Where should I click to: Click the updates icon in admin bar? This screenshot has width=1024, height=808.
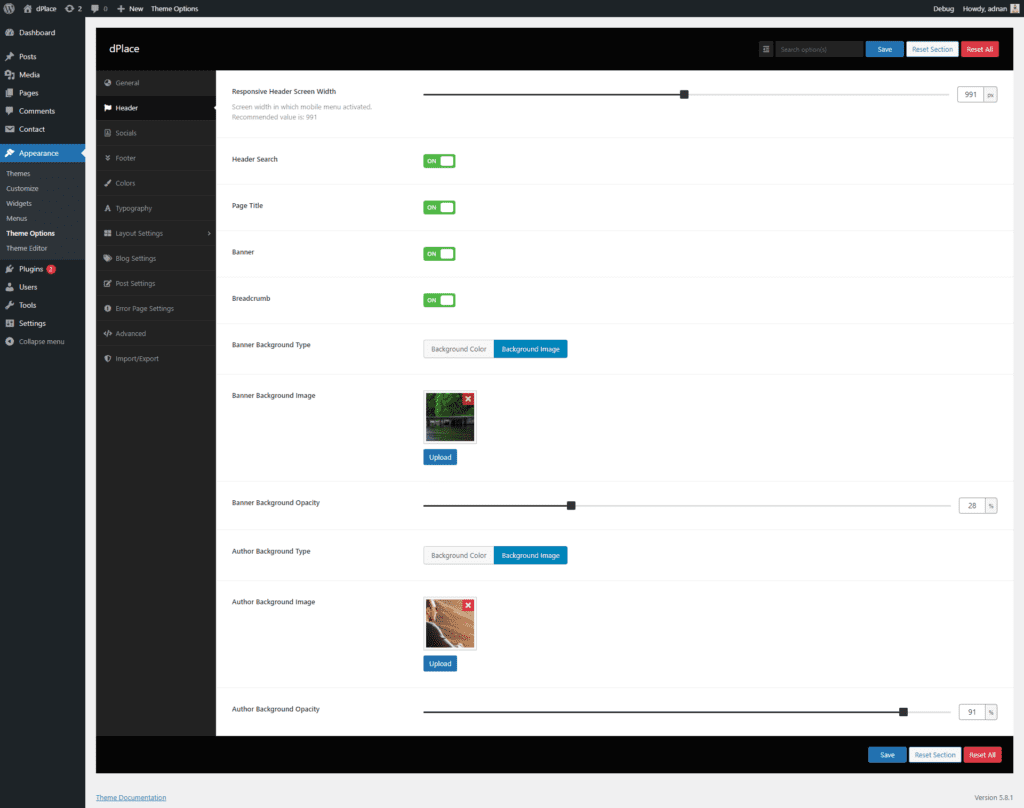tap(69, 8)
